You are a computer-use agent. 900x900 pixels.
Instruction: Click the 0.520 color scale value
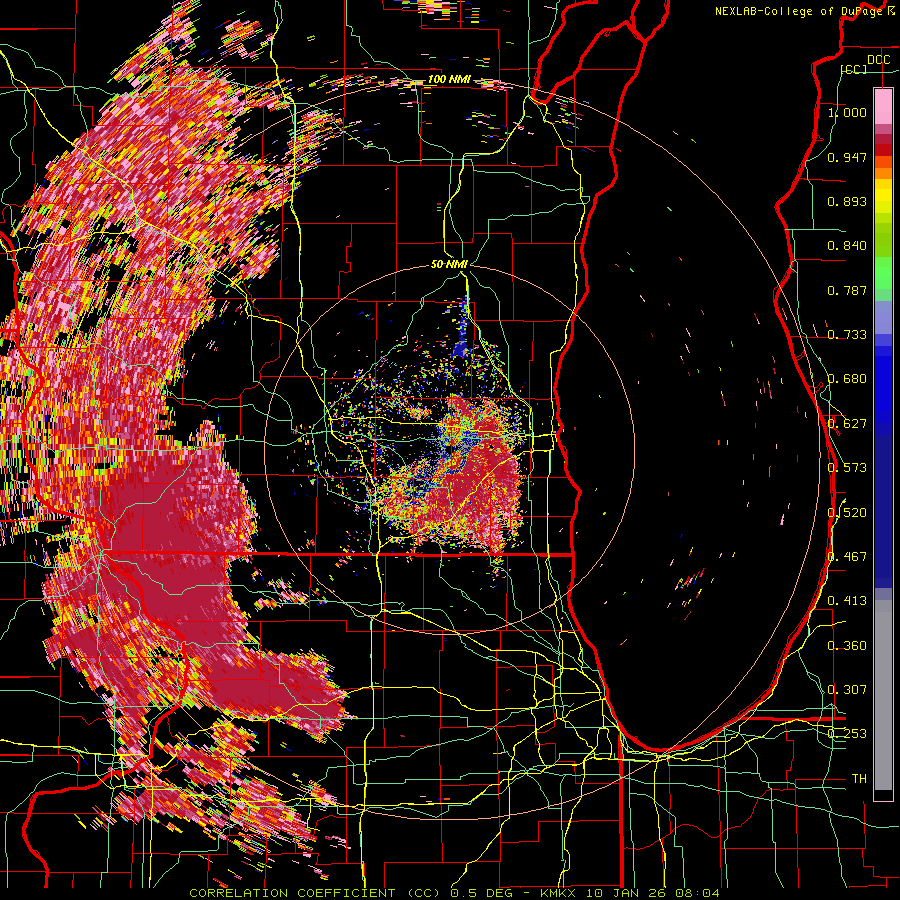coord(847,513)
